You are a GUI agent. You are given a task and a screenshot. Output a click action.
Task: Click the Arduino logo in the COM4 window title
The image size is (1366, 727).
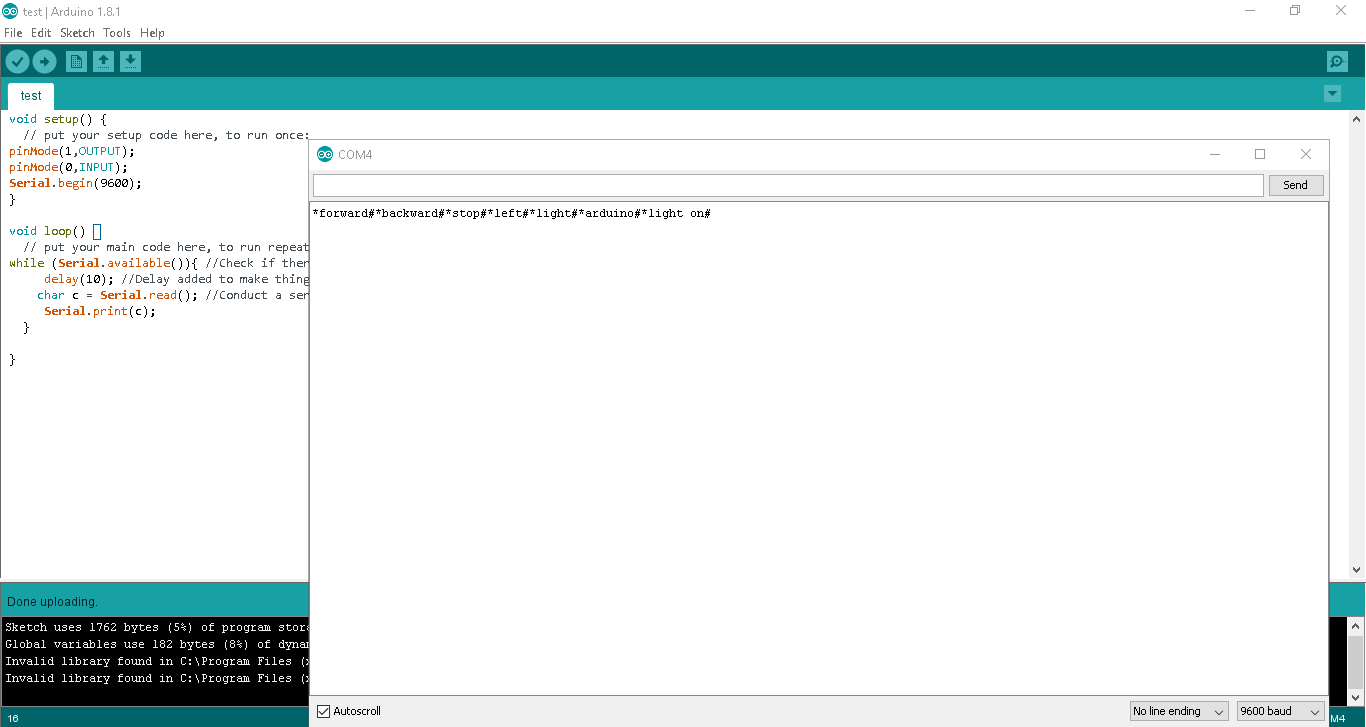[x=325, y=154]
